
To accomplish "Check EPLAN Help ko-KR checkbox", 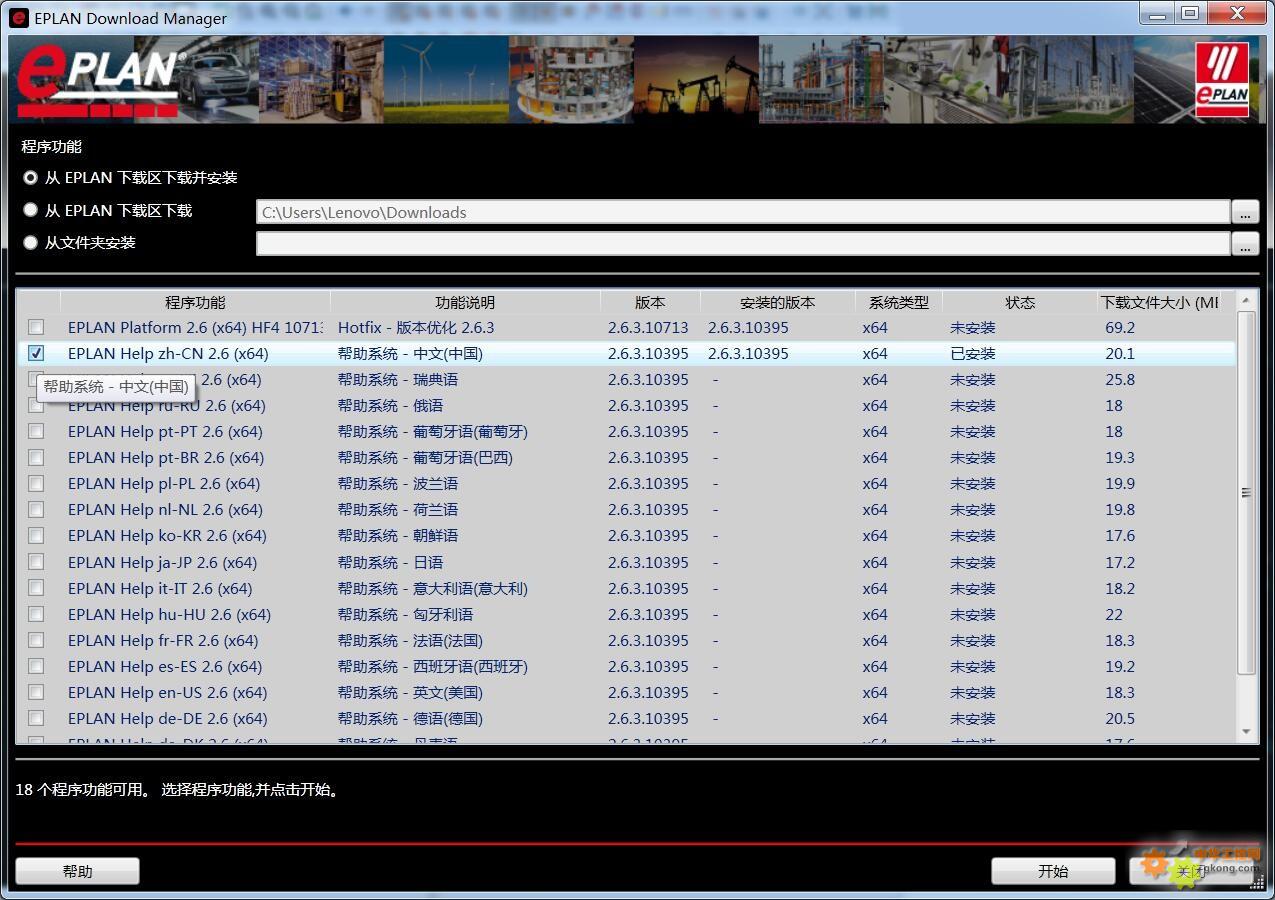I will coord(36,535).
